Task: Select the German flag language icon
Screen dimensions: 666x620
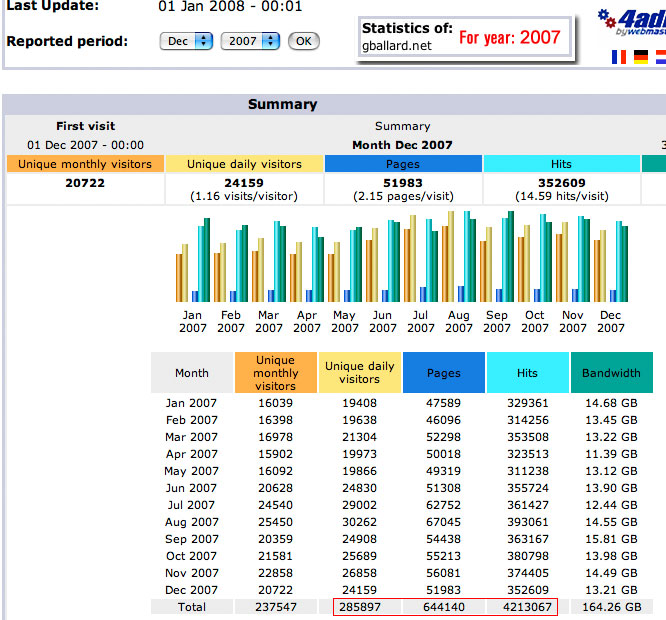Action: click(641, 57)
